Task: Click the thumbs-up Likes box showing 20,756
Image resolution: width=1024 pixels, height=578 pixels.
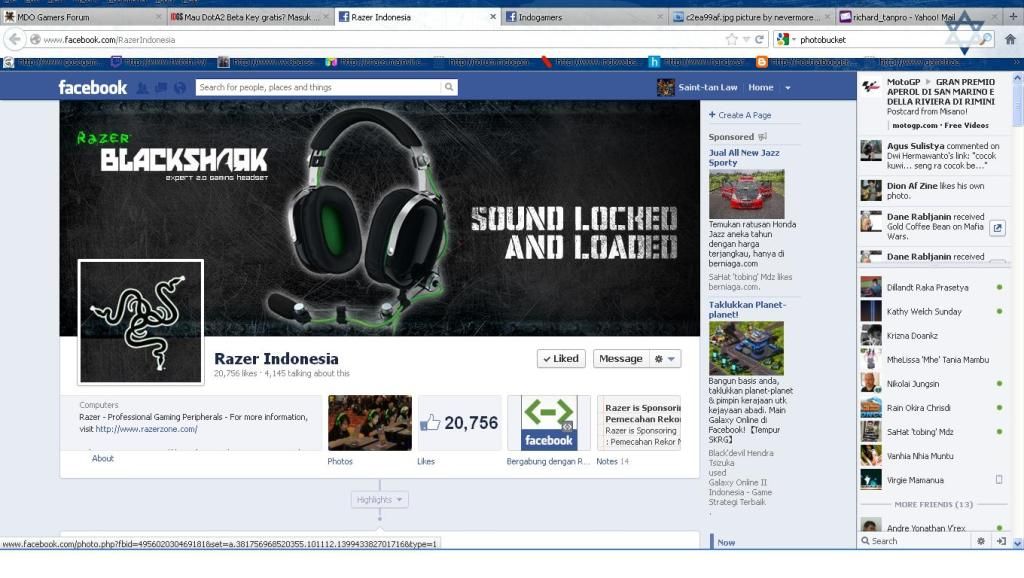Action: coord(459,423)
